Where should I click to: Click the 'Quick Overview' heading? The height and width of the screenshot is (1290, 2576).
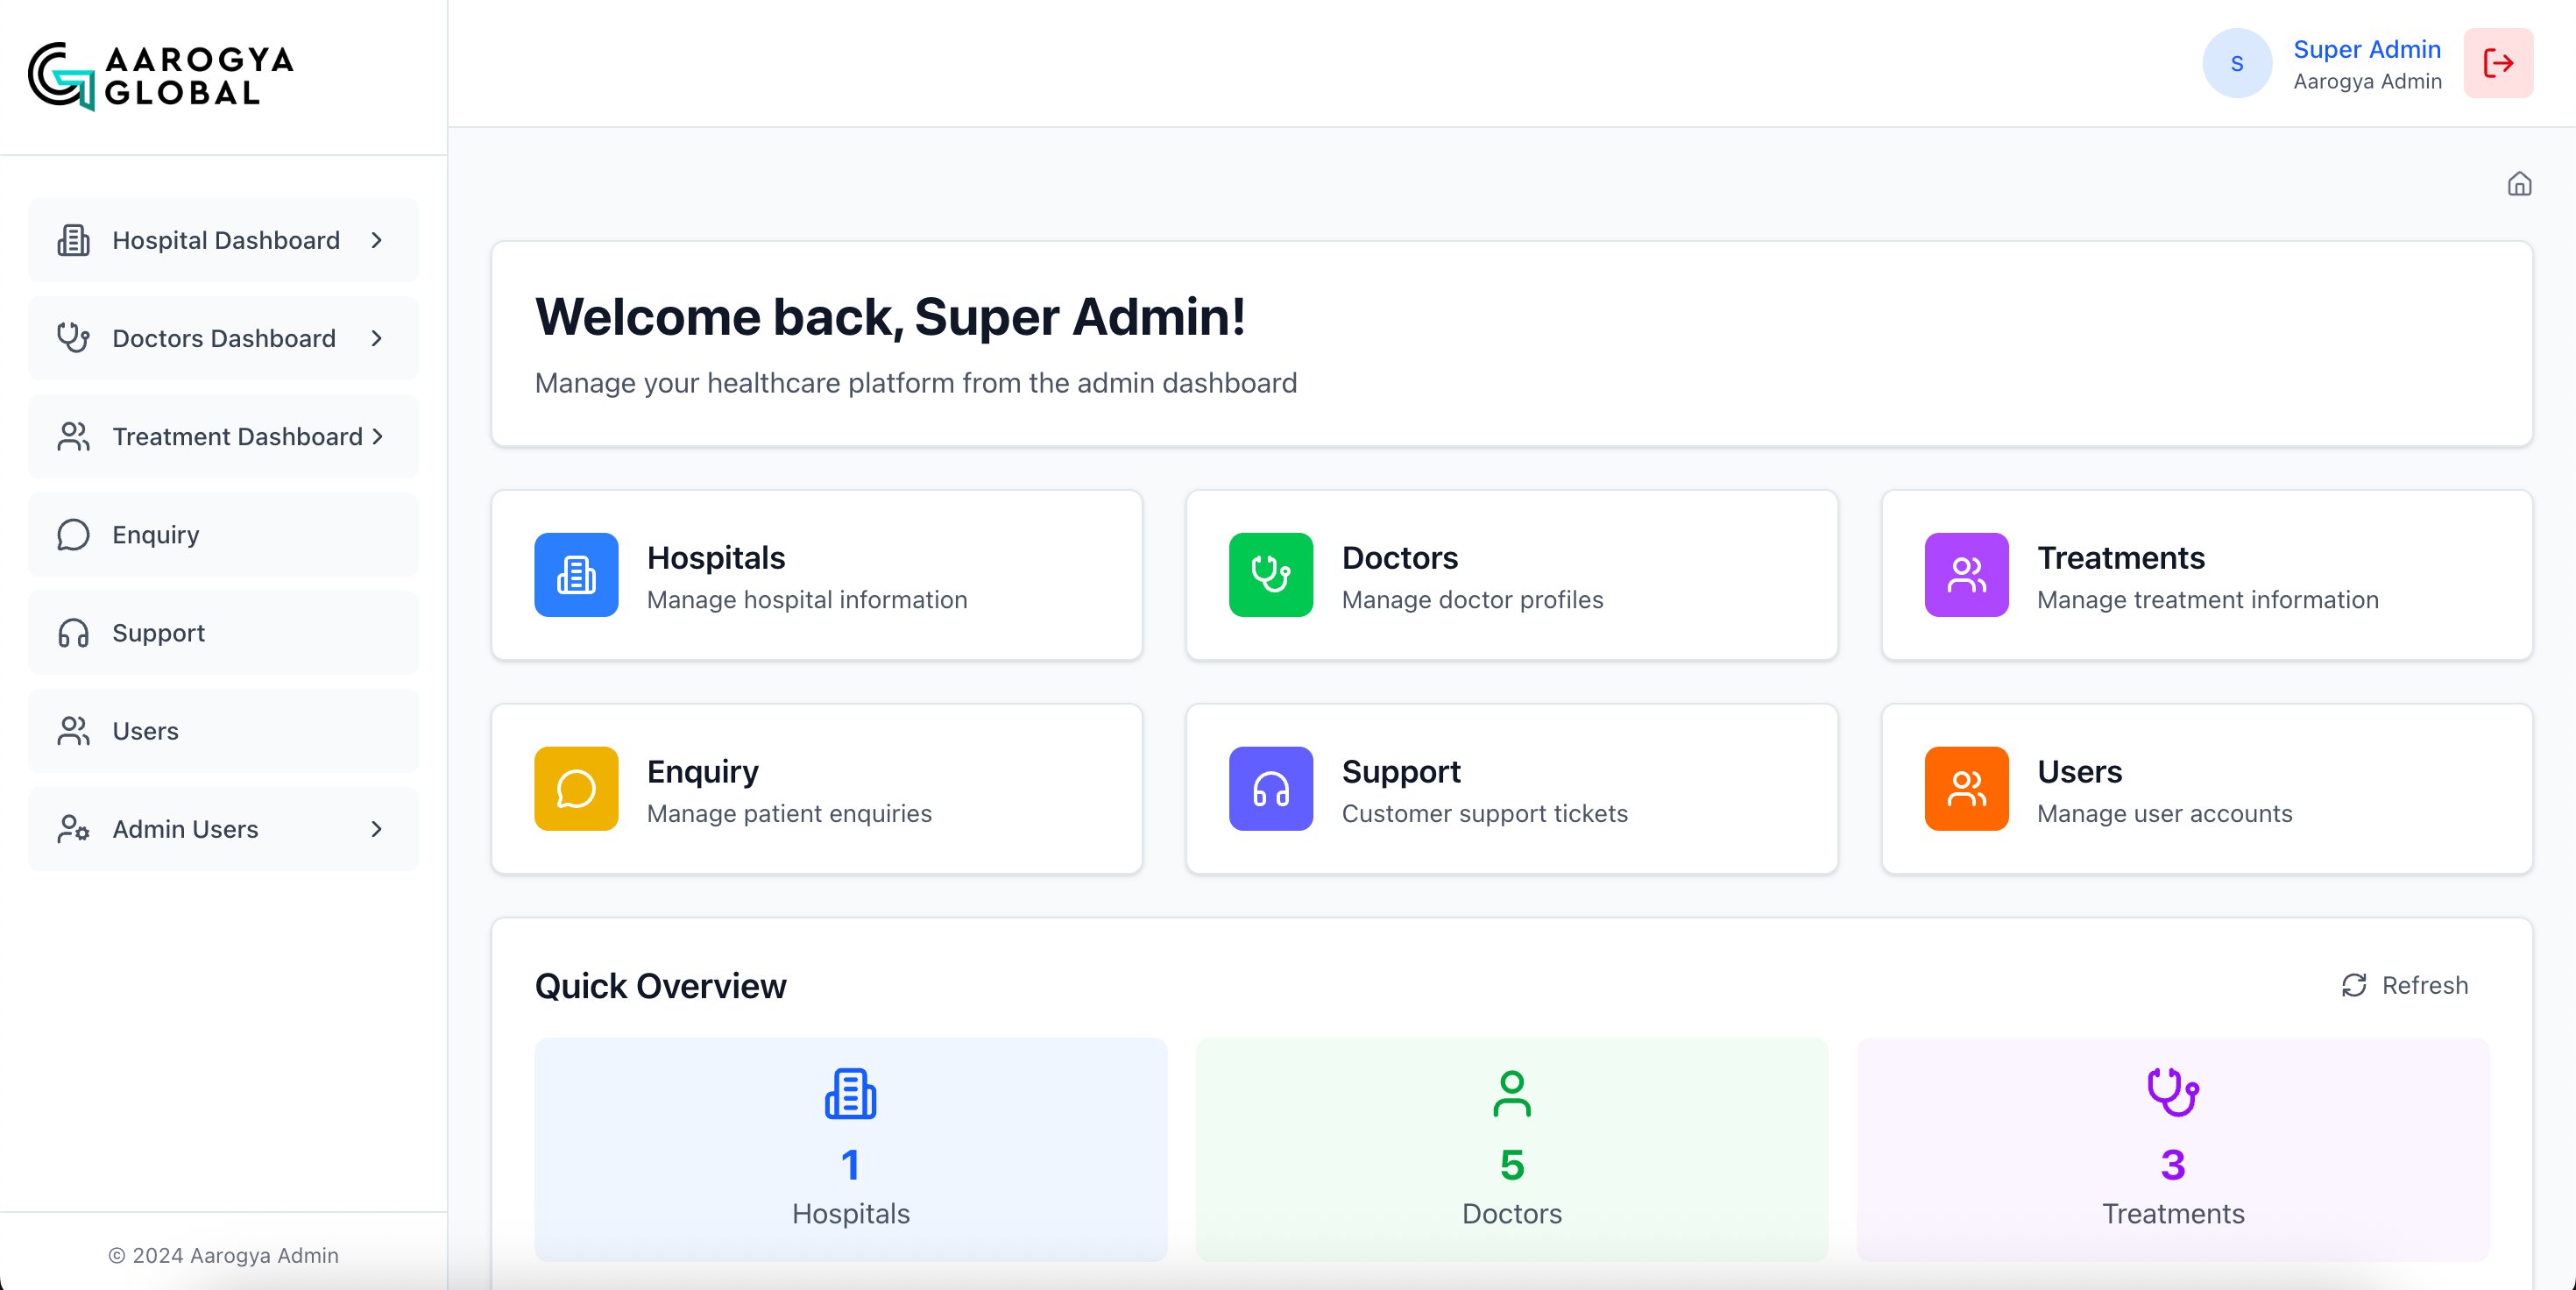(660, 986)
